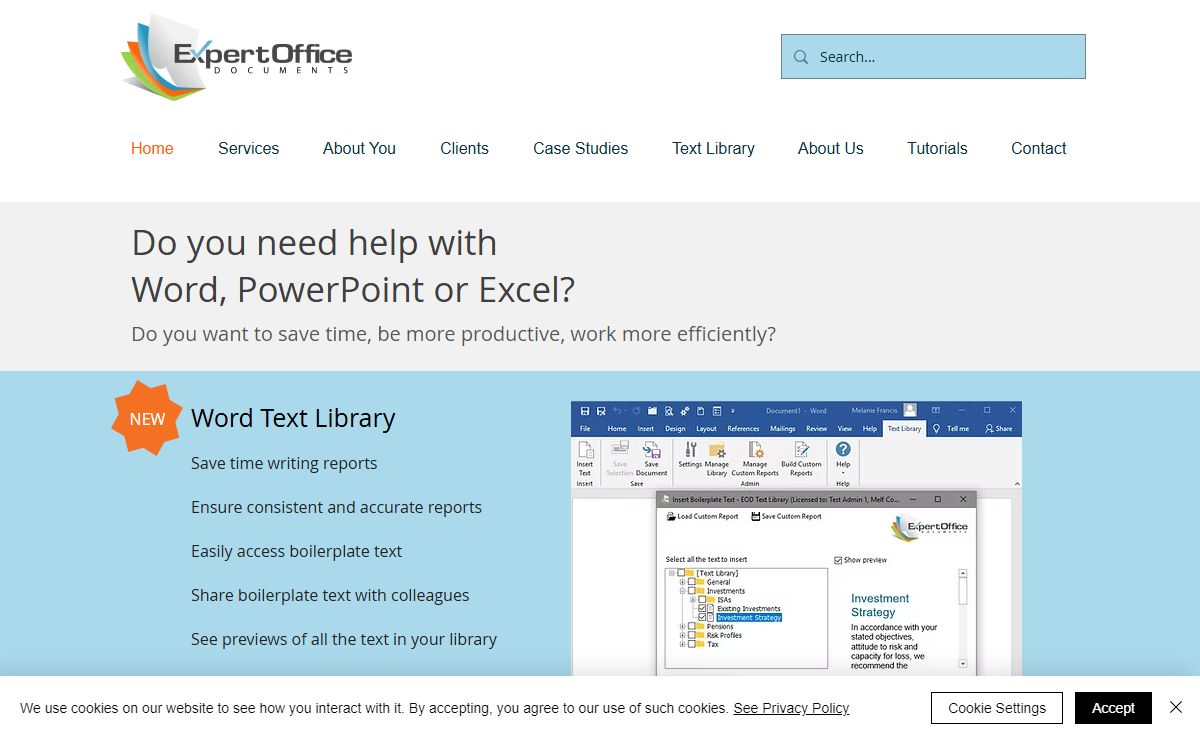Click "Share boilerplate text with colleagues" line
Image resolution: width=1200 pixels, height=740 pixels.
coord(330,595)
